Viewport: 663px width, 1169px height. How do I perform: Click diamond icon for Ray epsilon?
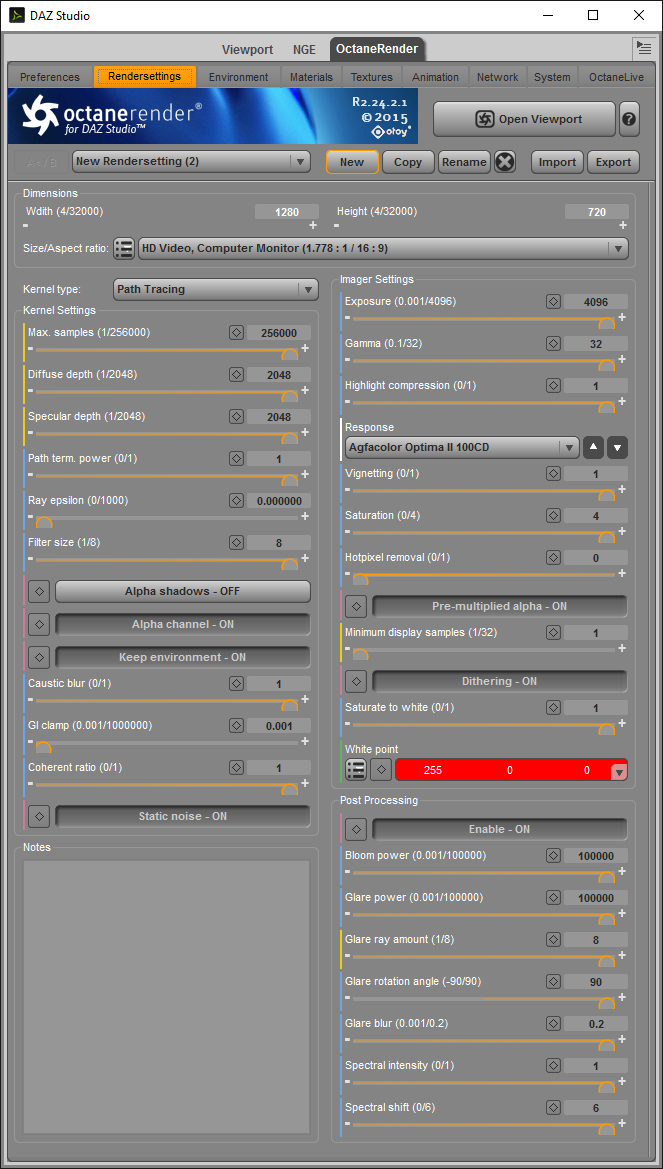tap(236, 500)
